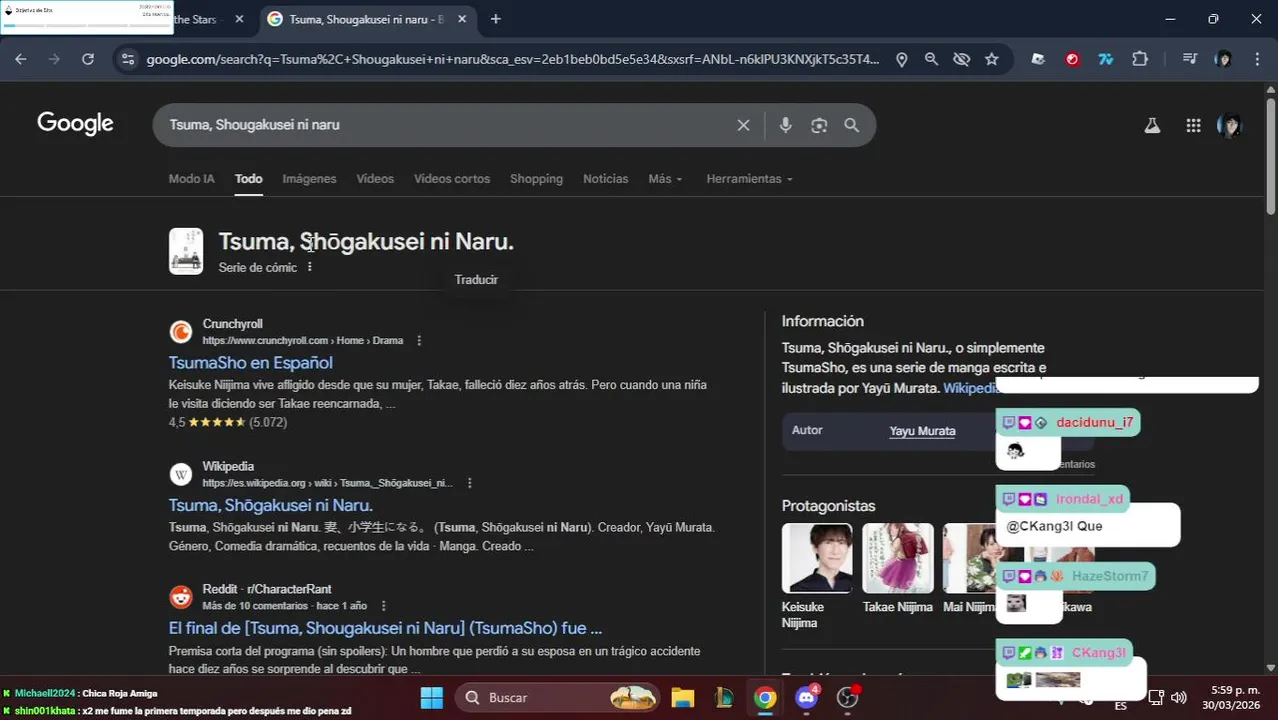Open the zoom level indicator in address bar

pyautogui.click(x=931, y=59)
